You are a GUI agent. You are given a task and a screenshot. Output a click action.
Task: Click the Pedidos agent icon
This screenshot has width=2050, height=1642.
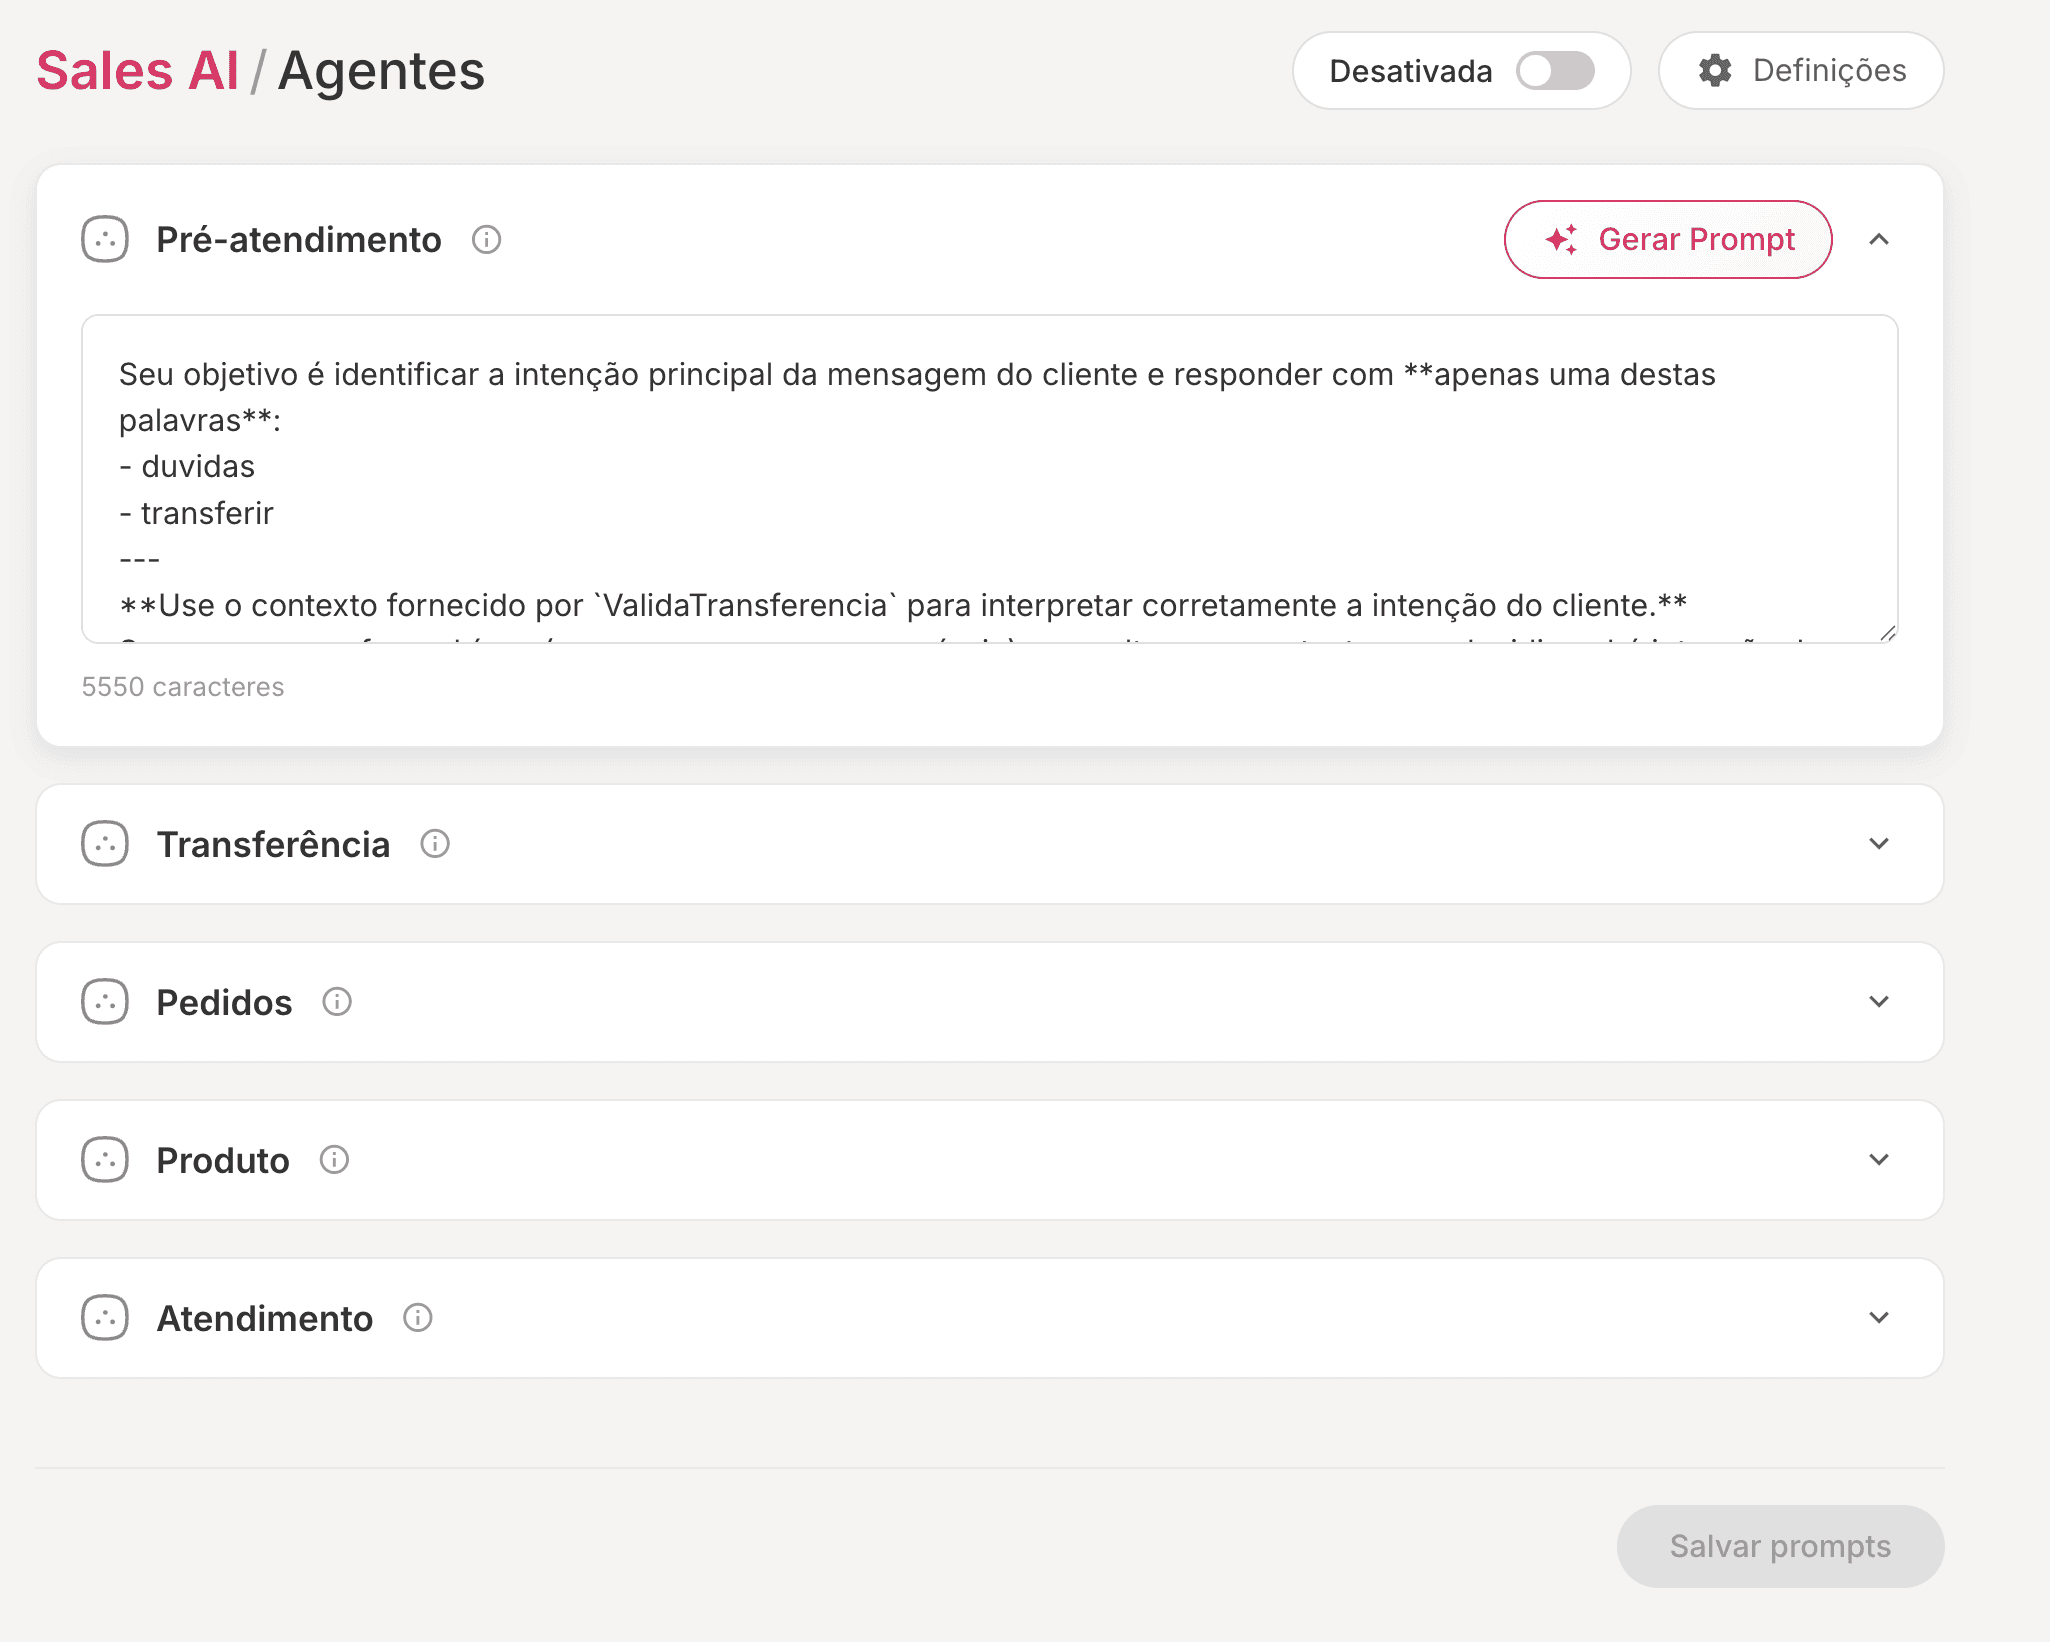(x=105, y=1002)
